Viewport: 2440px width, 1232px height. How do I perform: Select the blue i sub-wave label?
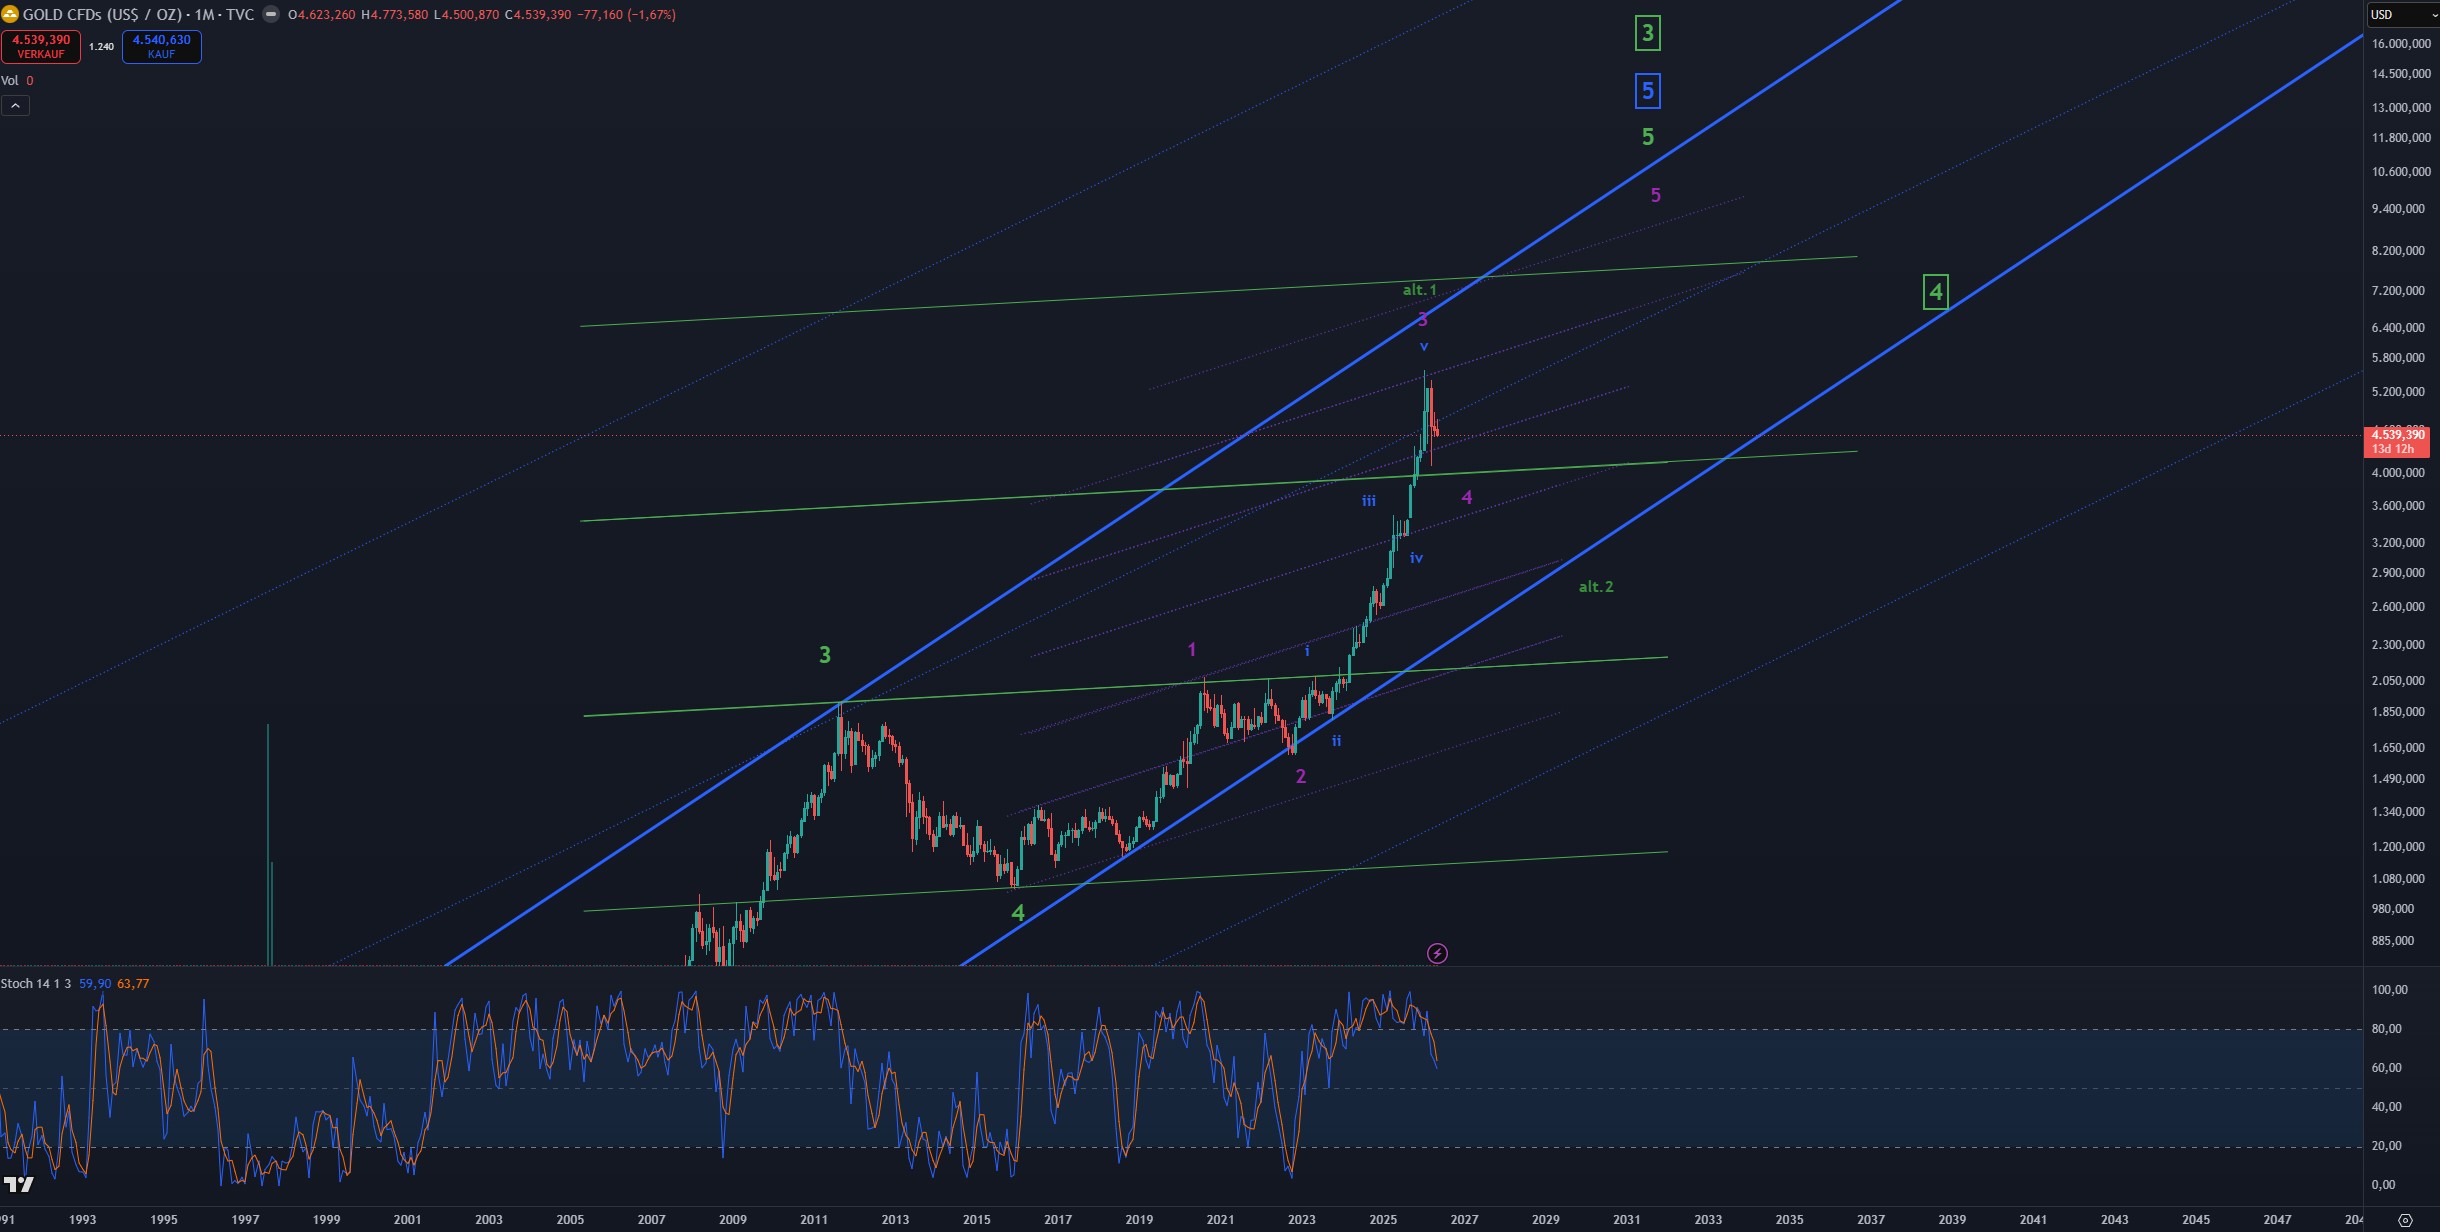1307,651
